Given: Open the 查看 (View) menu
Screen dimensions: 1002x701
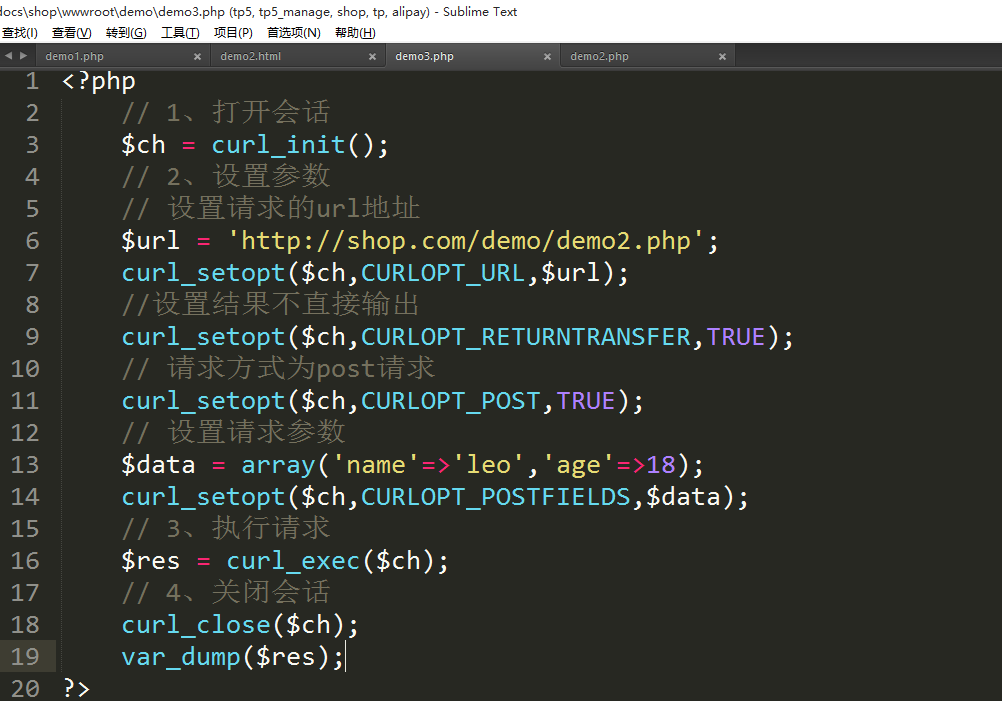Looking at the screenshot, I should tap(71, 33).
